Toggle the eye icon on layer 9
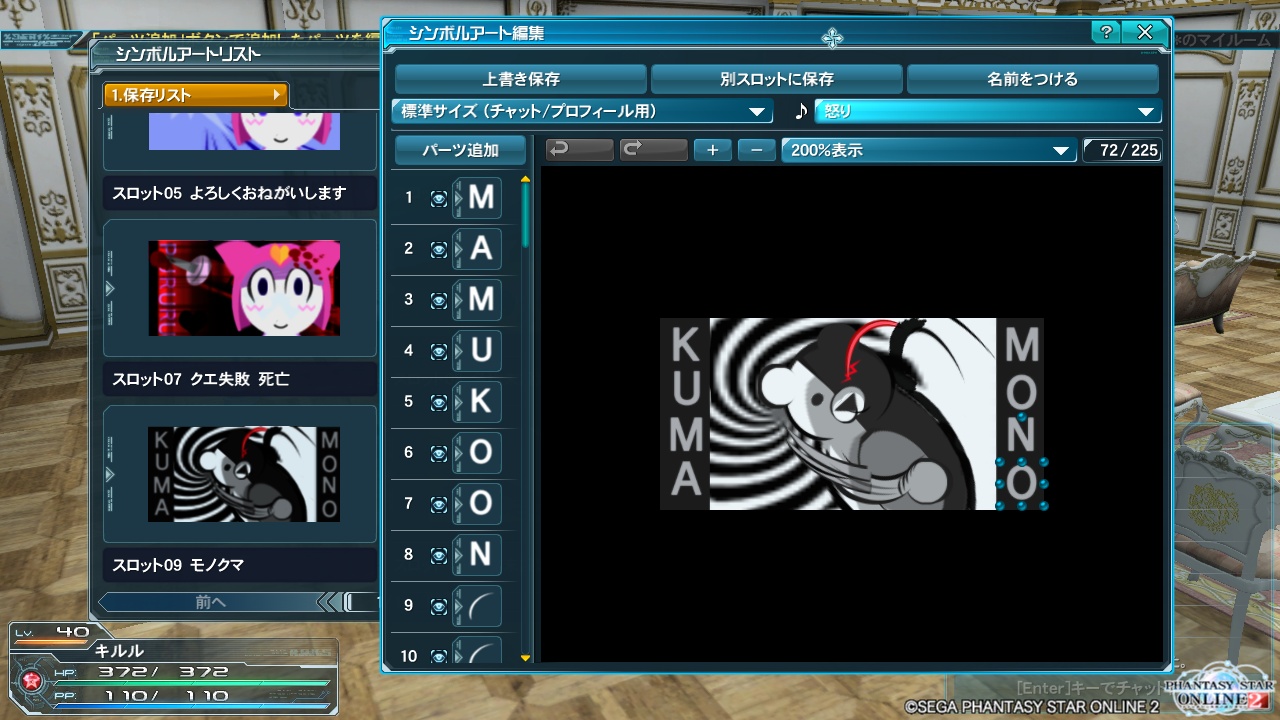The image size is (1280, 720). [x=438, y=607]
